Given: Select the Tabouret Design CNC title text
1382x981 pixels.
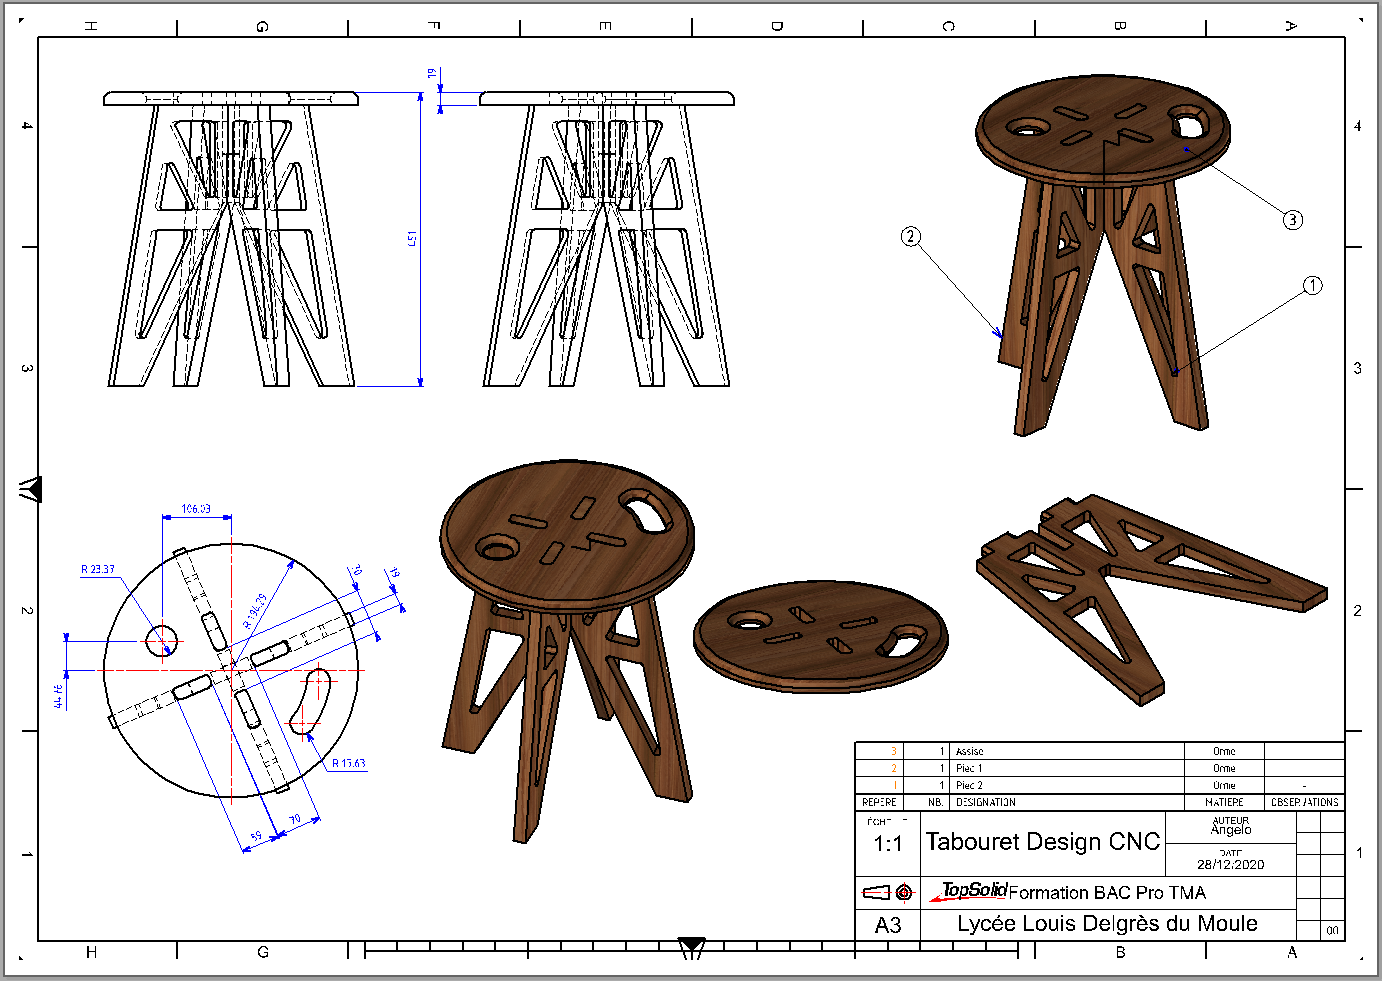Looking at the screenshot, I should (x=1042, y=842).
